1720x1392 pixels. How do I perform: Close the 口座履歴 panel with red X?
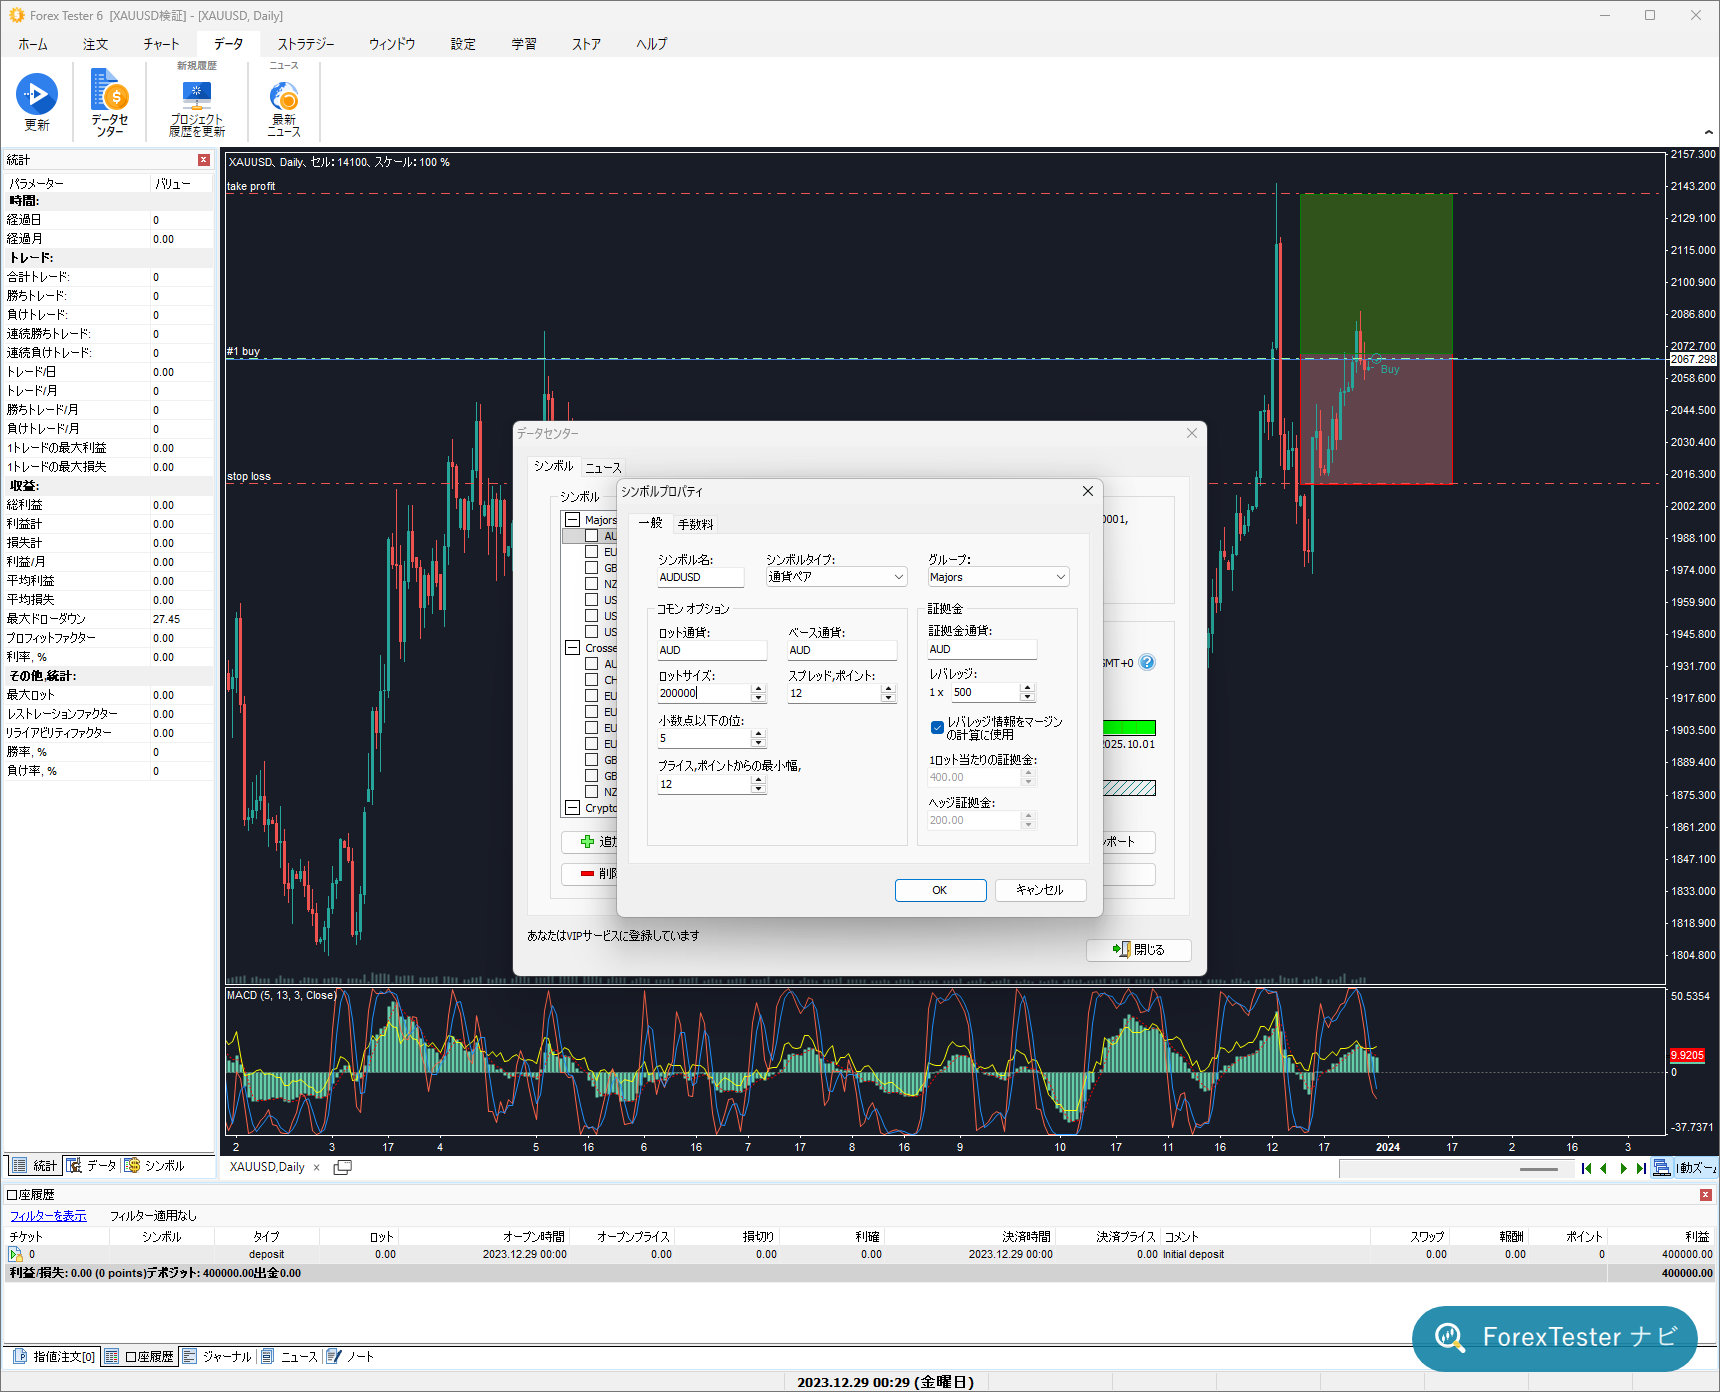coord(1706,1195)
